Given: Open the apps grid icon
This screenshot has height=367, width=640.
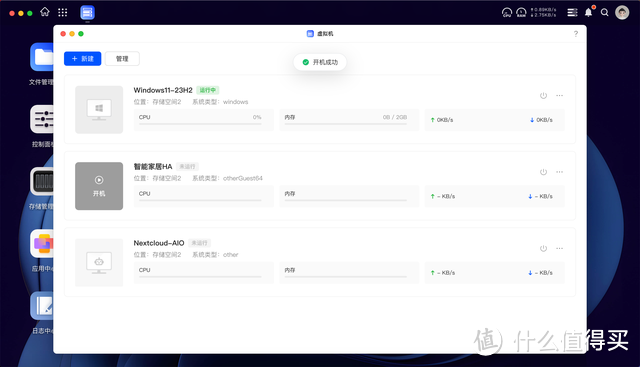Looking at the screenshot, I should (x=62, y=13).
